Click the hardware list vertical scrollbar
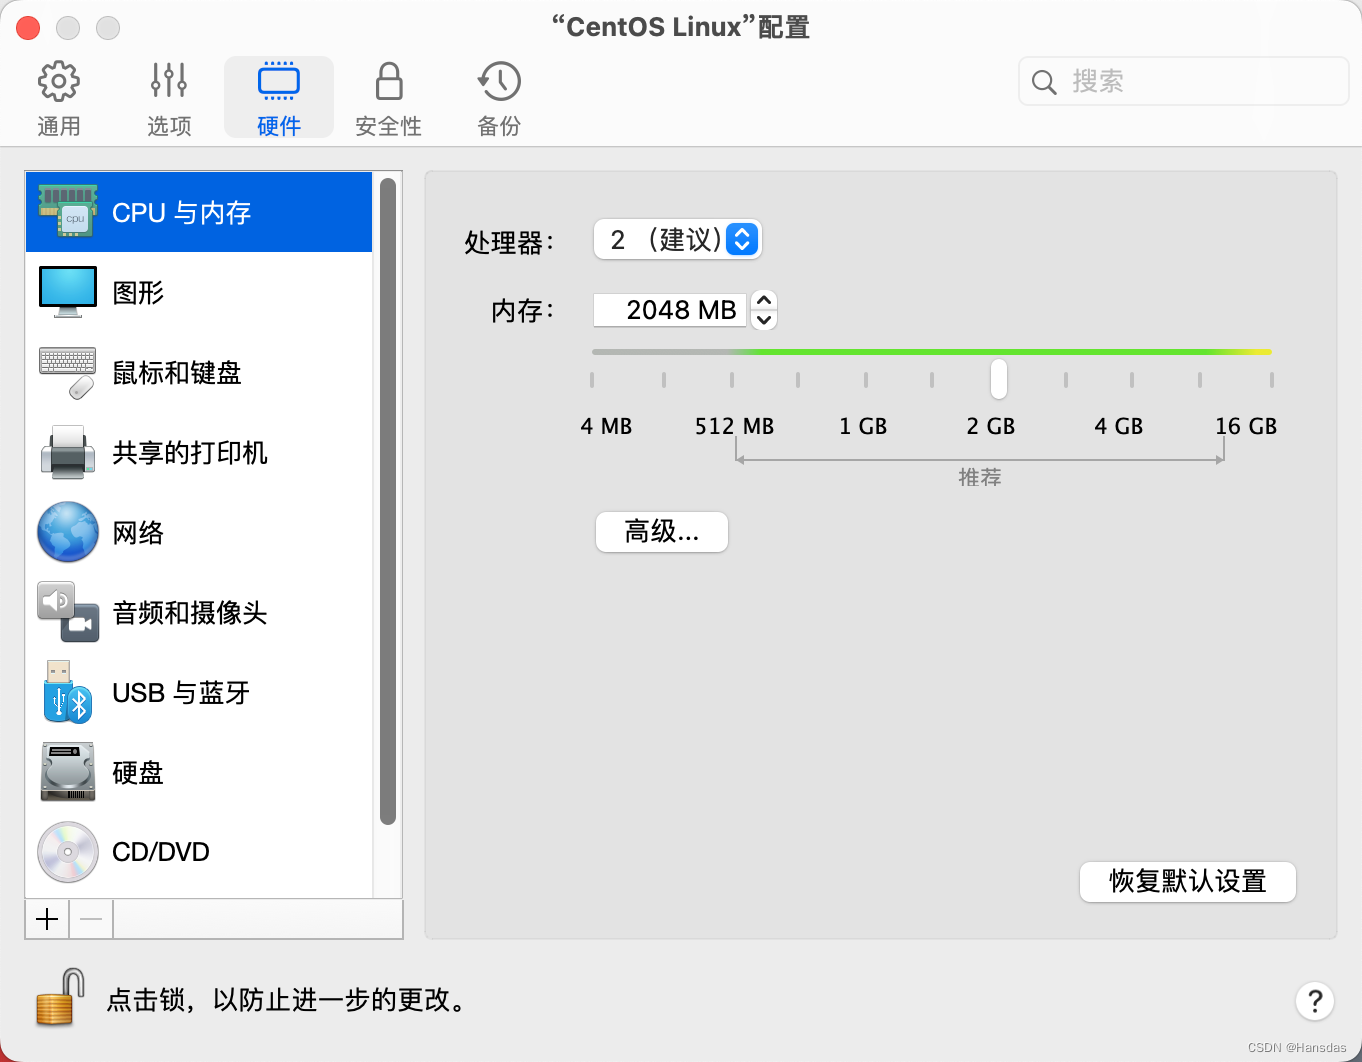 pos(388,502)
